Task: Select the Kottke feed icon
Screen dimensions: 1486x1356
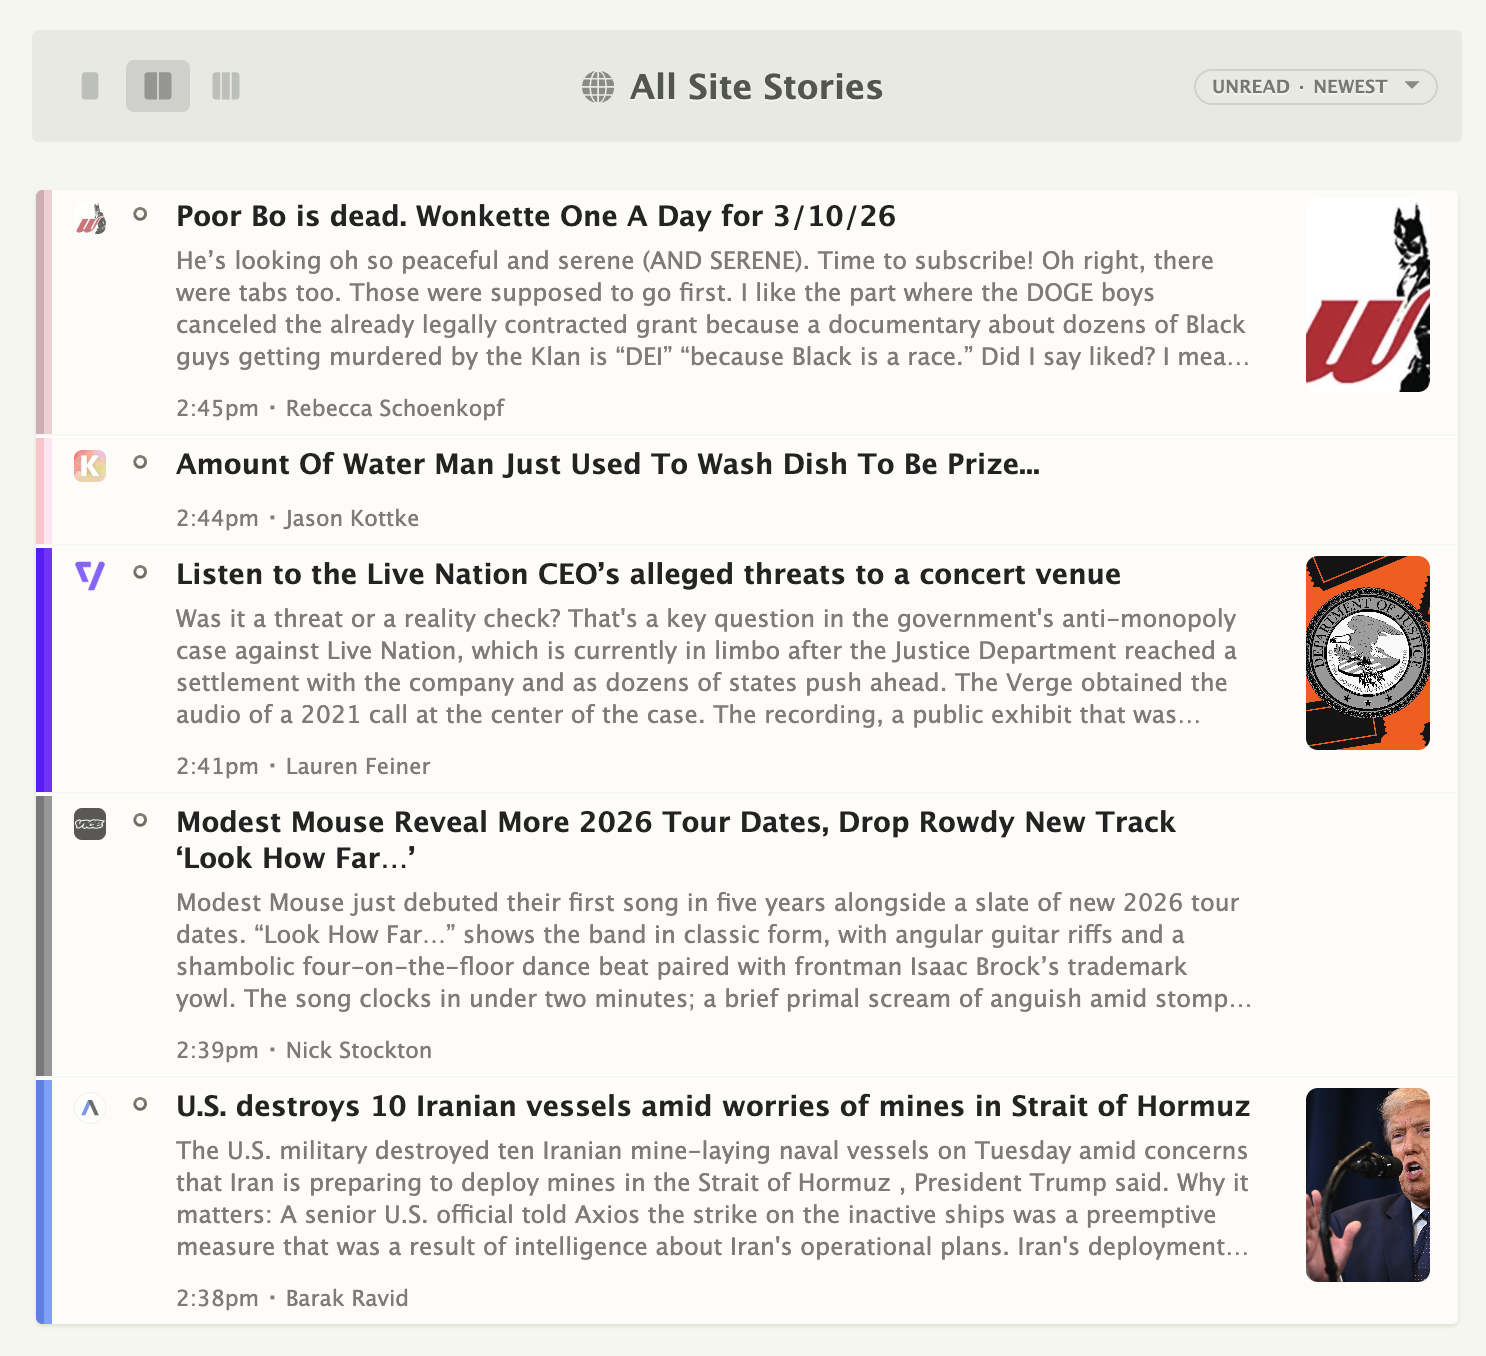Action: tap(90, 467)
